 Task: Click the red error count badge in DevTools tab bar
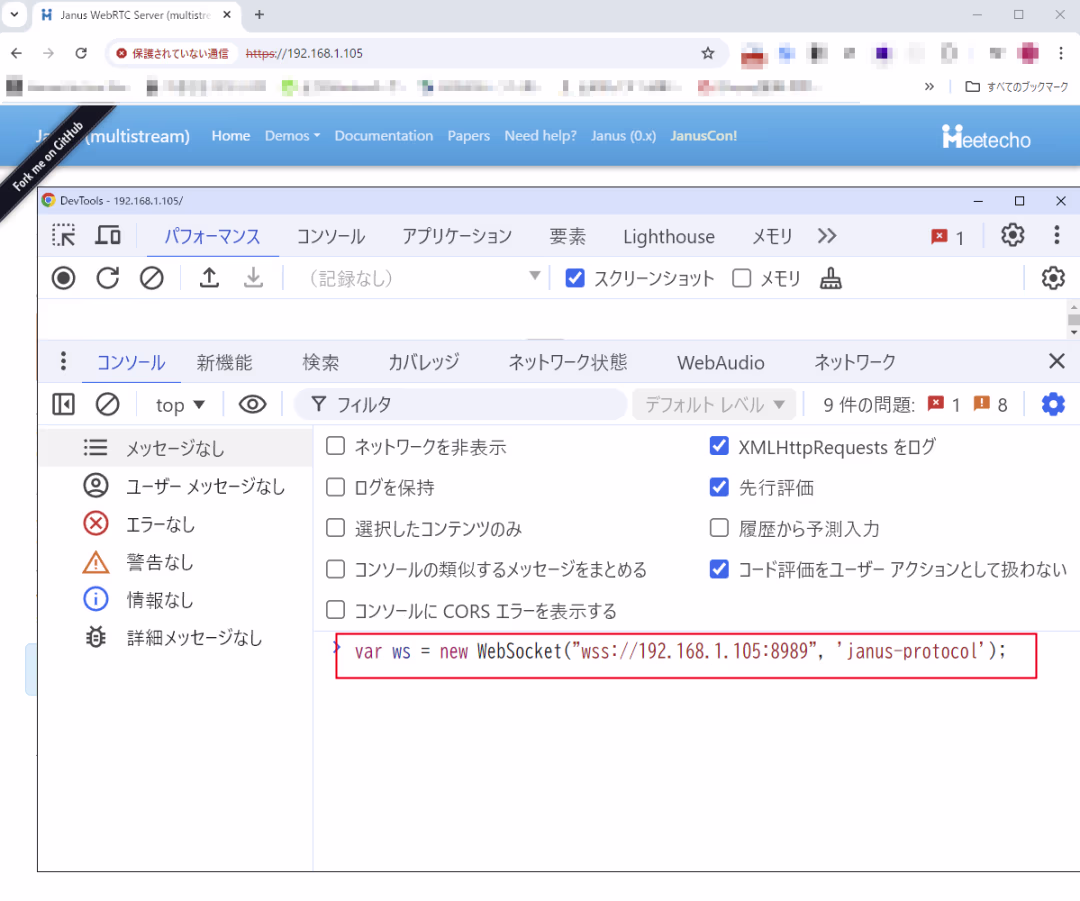[947, 237]
